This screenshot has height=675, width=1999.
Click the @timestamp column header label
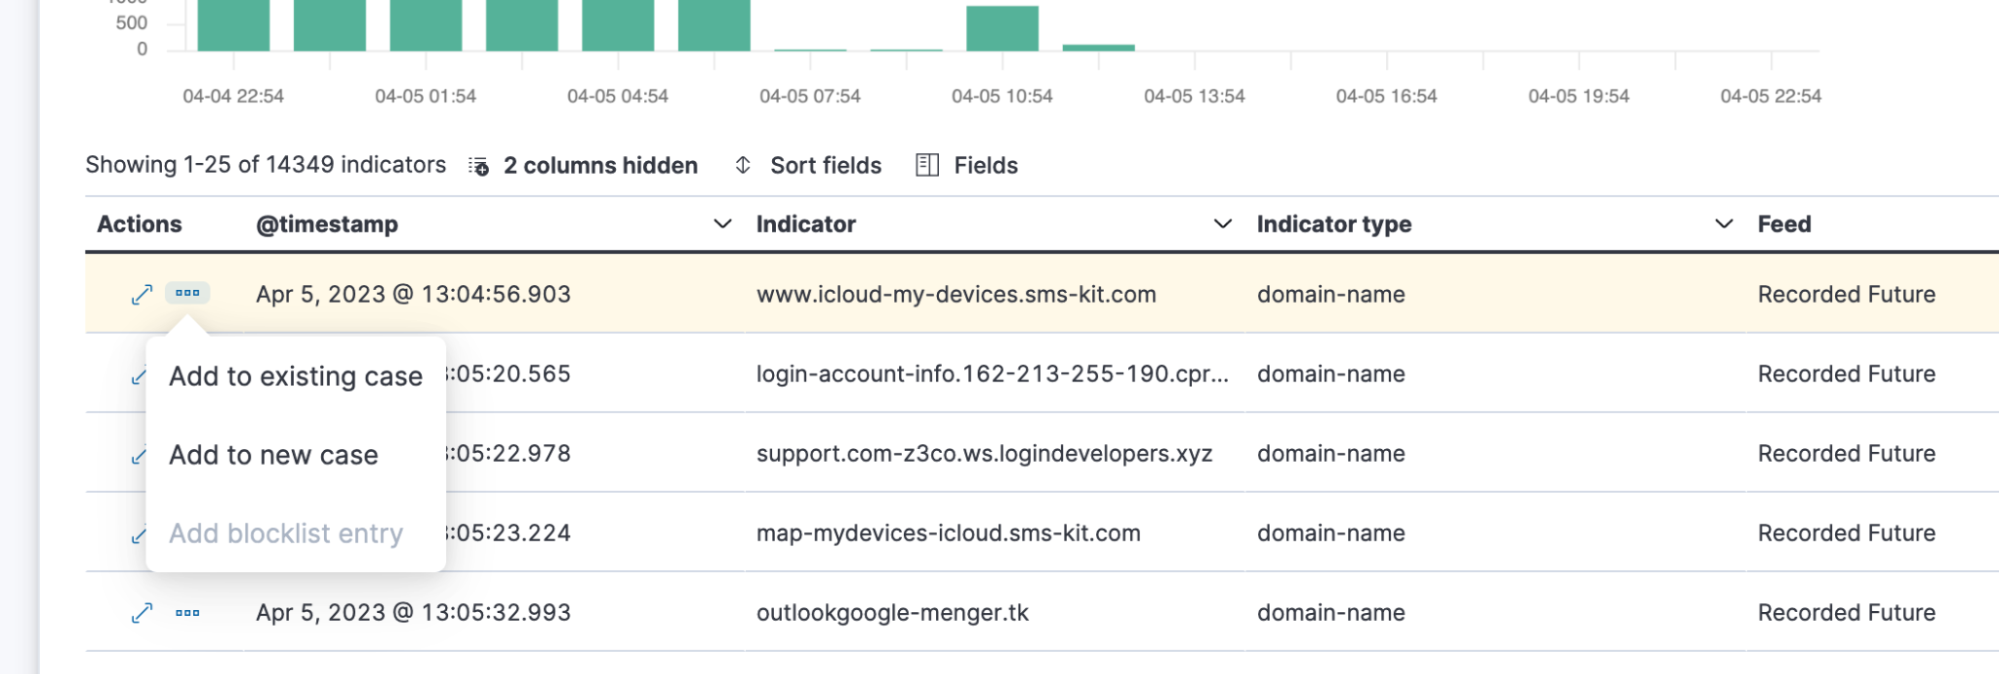coord(327,224)
